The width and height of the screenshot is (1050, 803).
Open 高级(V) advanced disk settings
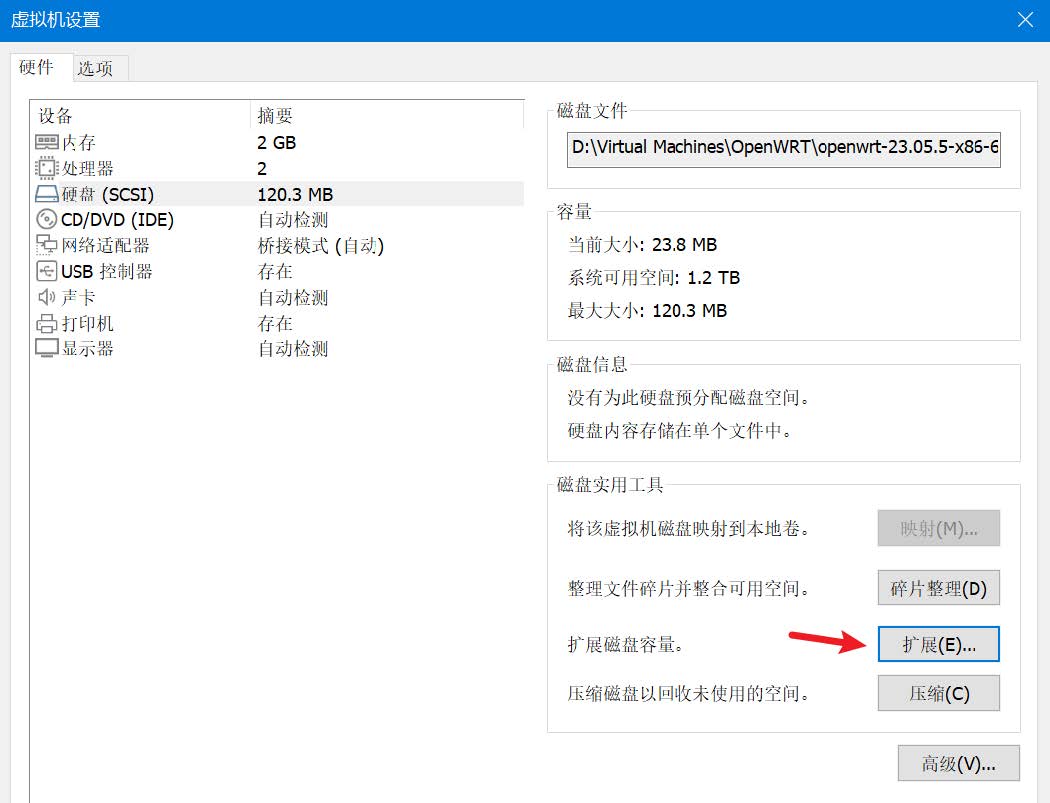[958, 763]
